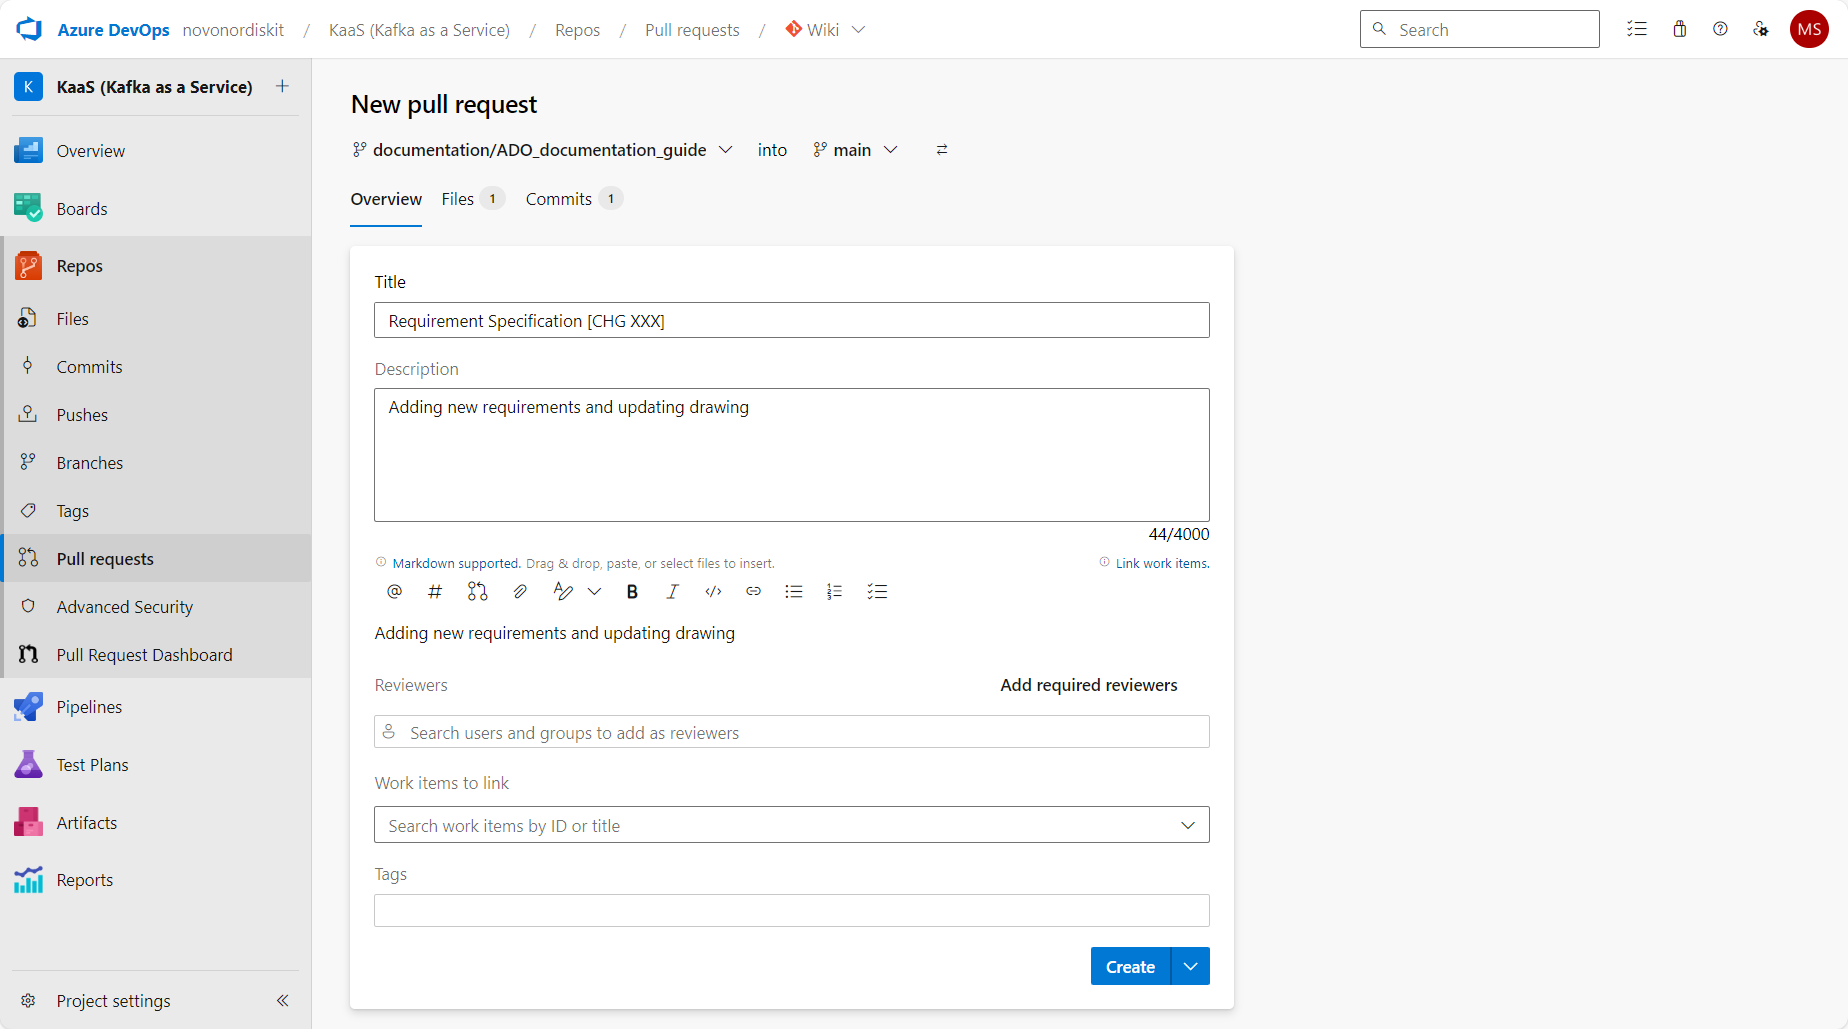The width and height of the screenshot is (1848, 1029).
Task: Click the Markdown supported link
Action: click(456, 563)
